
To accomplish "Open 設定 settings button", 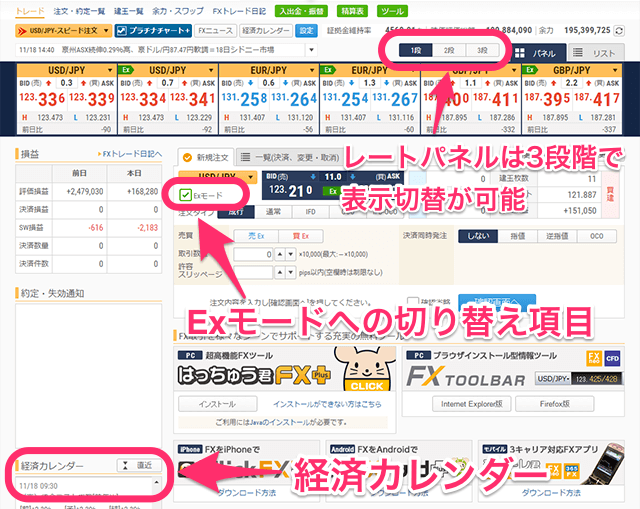I will (x=307, y=31).
